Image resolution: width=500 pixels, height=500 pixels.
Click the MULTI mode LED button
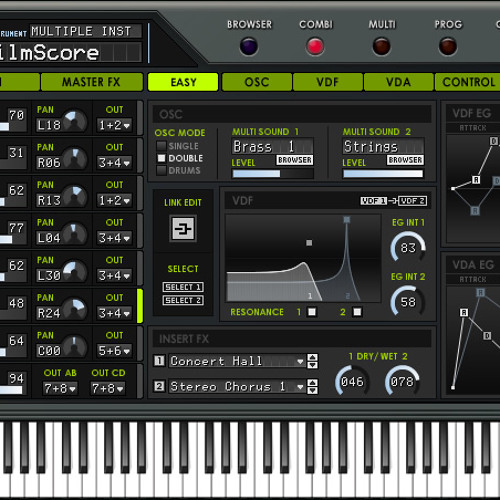click(x=381, y=46)
